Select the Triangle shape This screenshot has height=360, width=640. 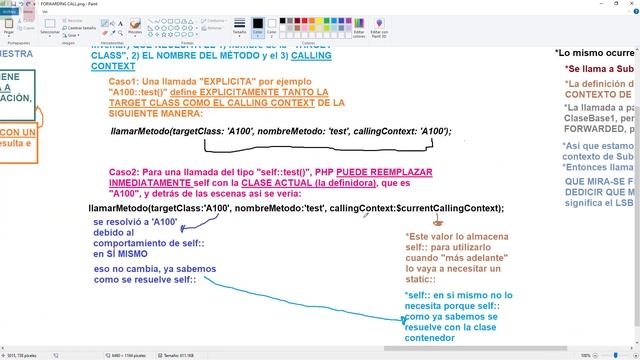click(x=190, y=21)
